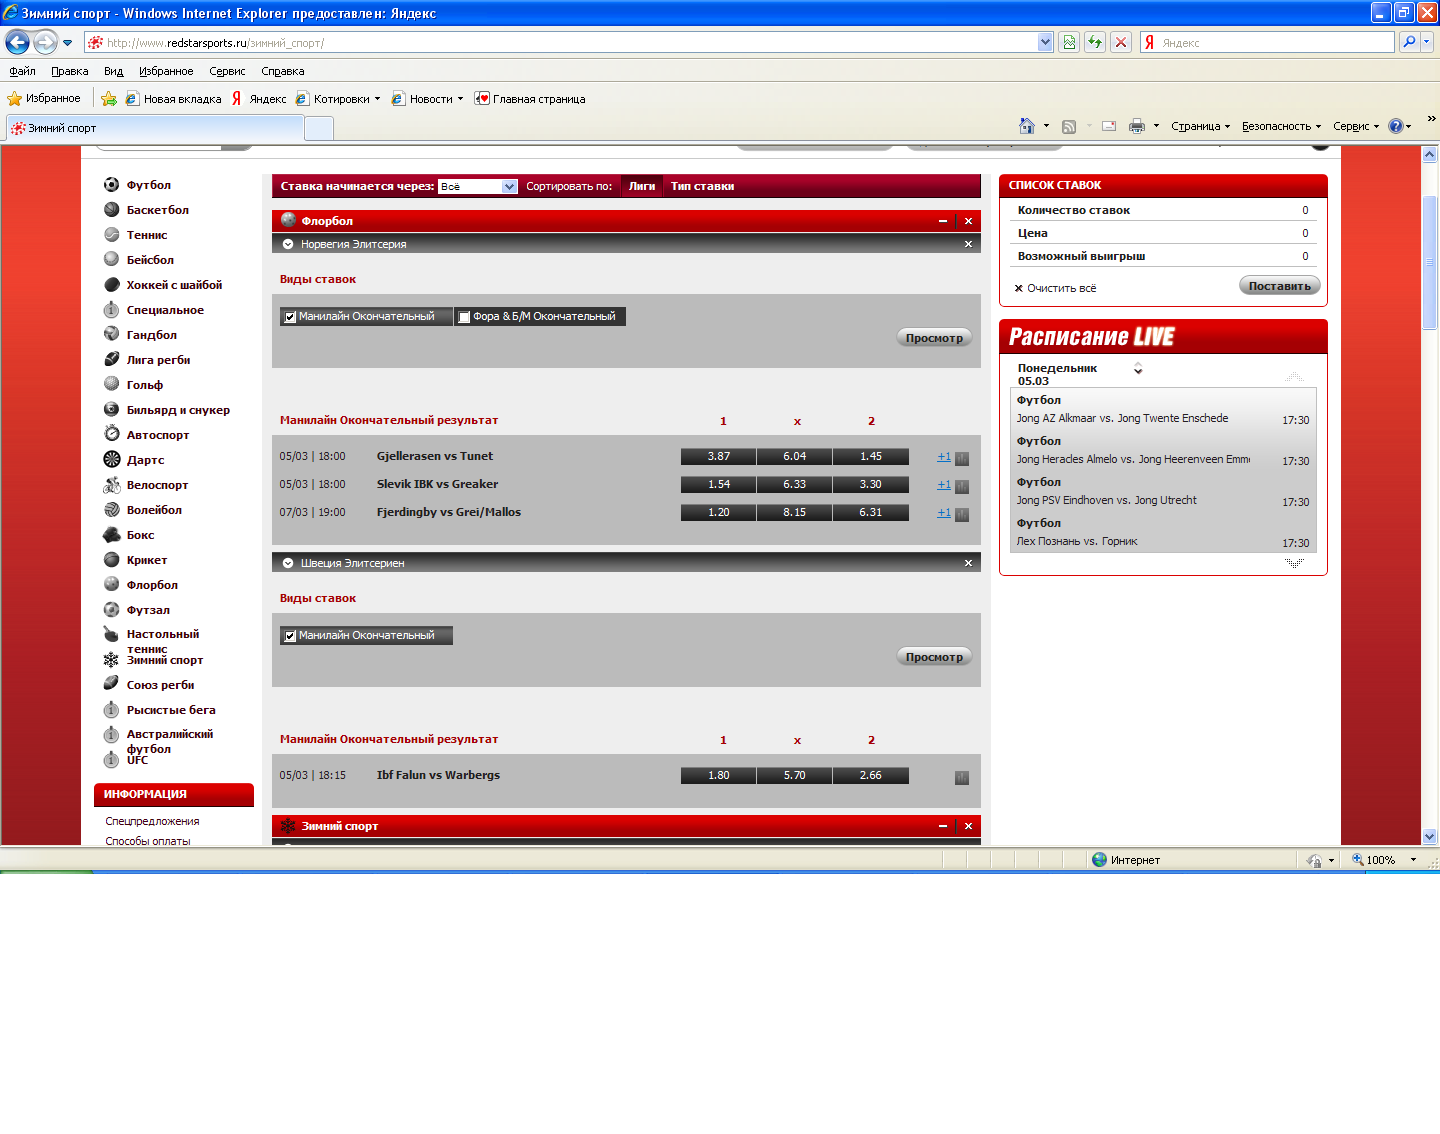Screen dimensions: 1440x1134
Task: Open the Зимний спорт snowflake icon
Action: tap(111, 660)
